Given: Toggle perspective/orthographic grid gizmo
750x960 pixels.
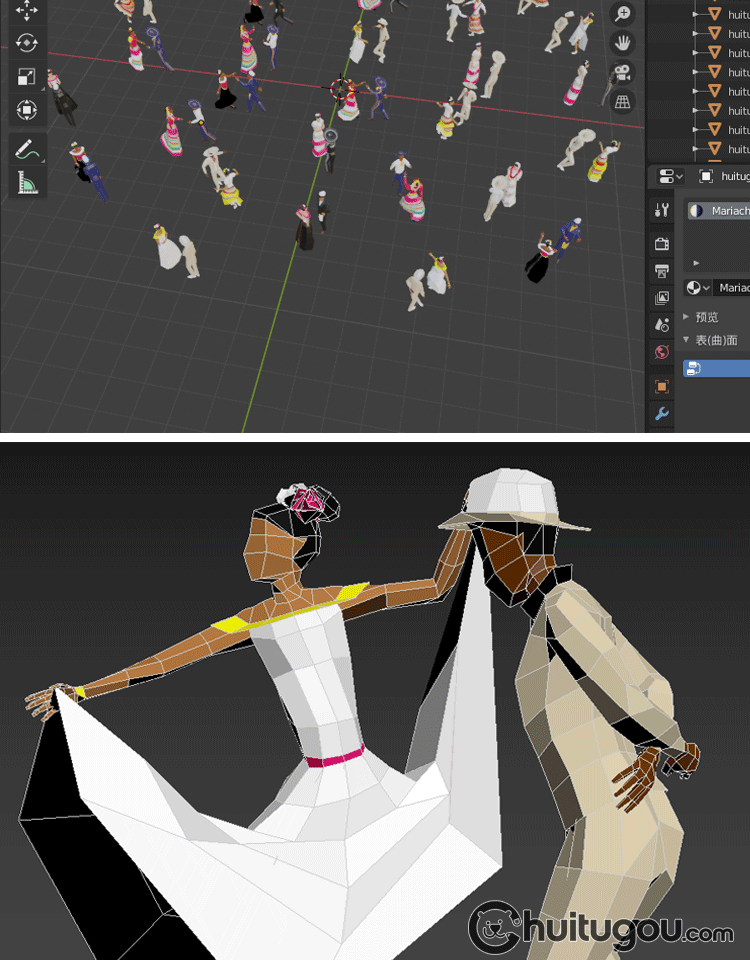Looking at the screenshot, I should 623,101.
